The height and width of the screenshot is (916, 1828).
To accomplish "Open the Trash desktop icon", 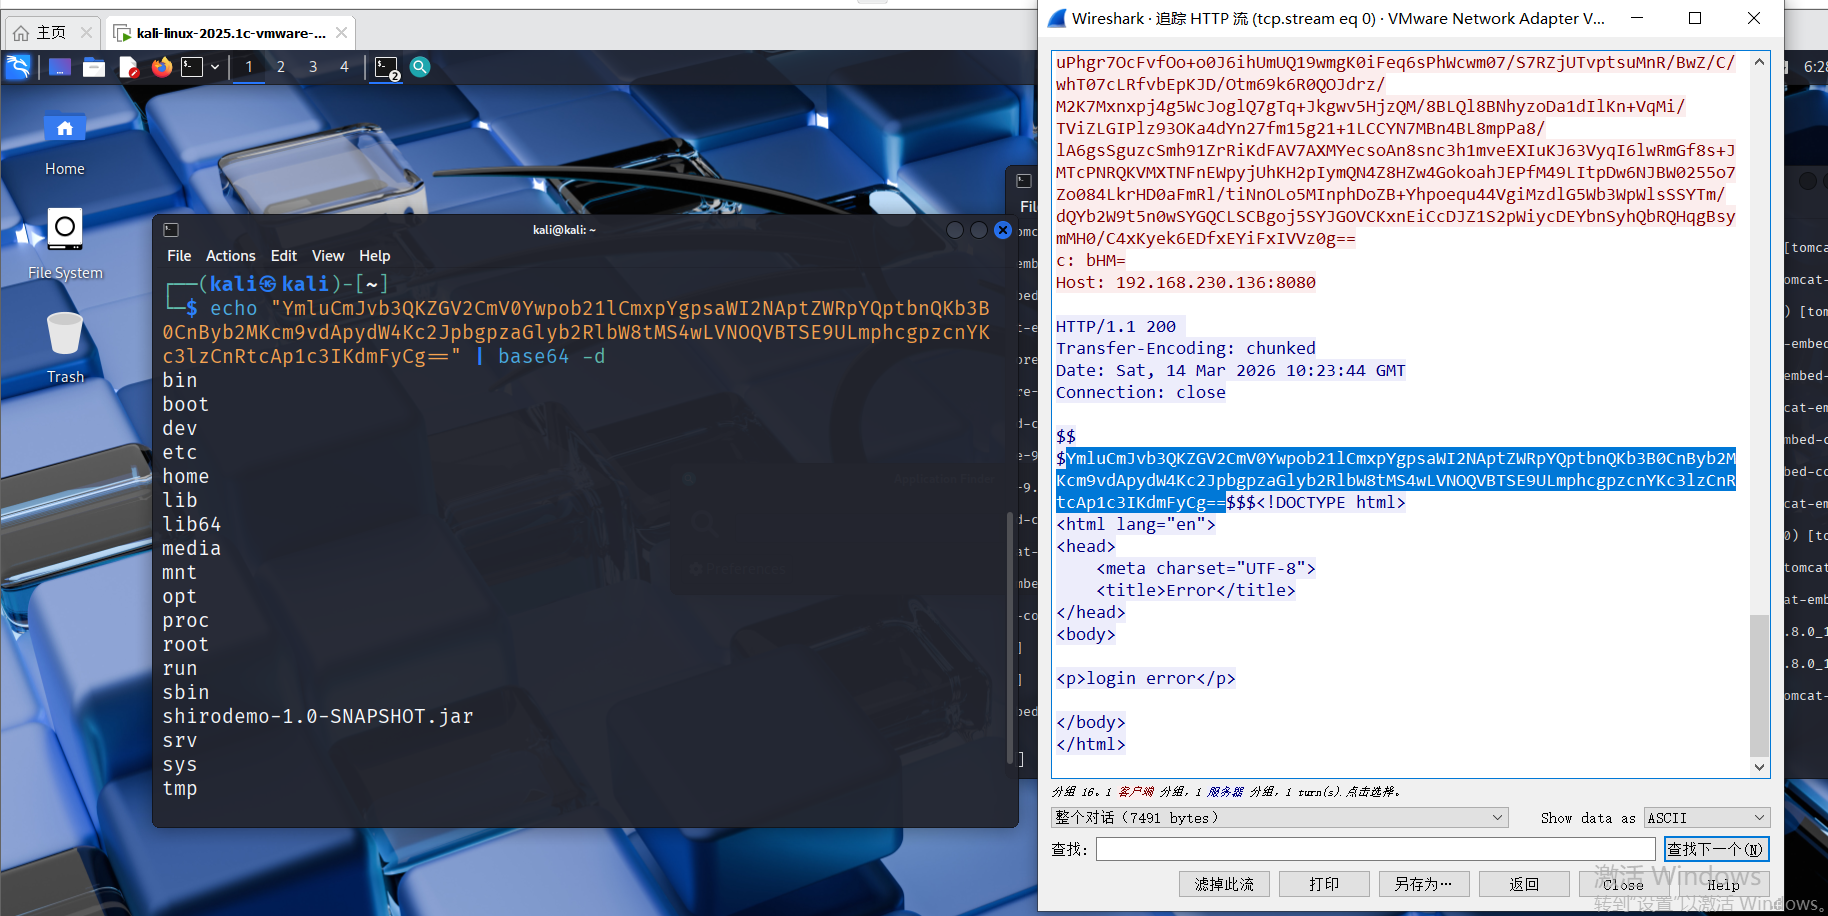I will [x=65, y=347].
